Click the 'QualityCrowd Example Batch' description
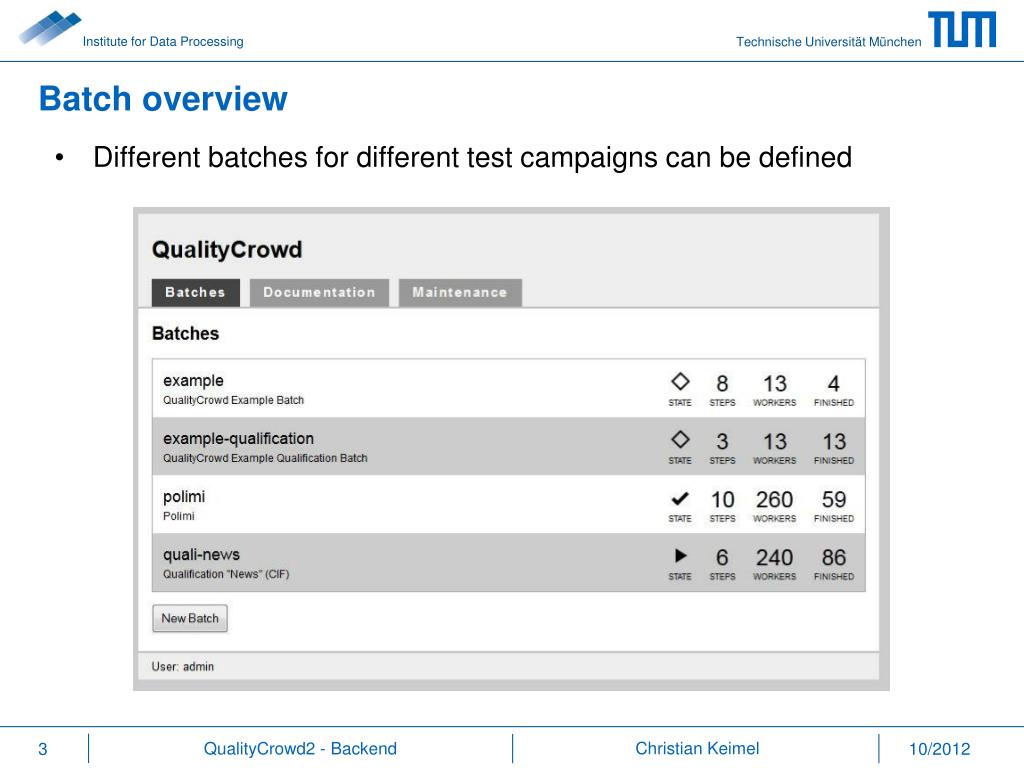The width and height of the screenshot is (1024, 768). click(233, 400)
